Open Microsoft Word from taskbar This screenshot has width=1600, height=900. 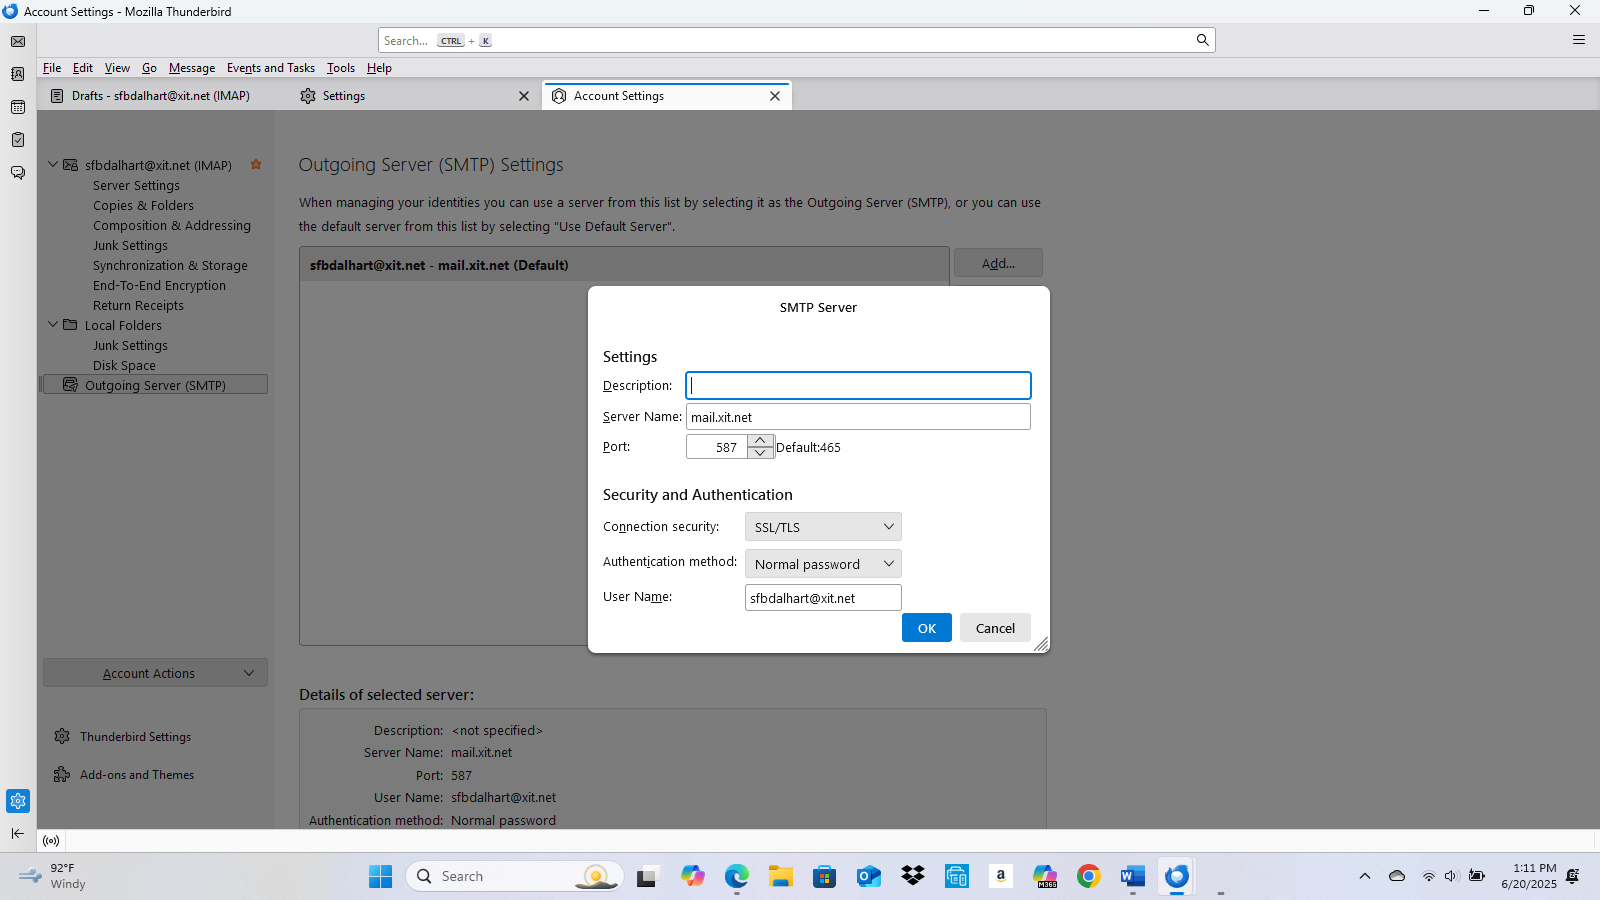pyautogui.click(x=1133, y=877)
